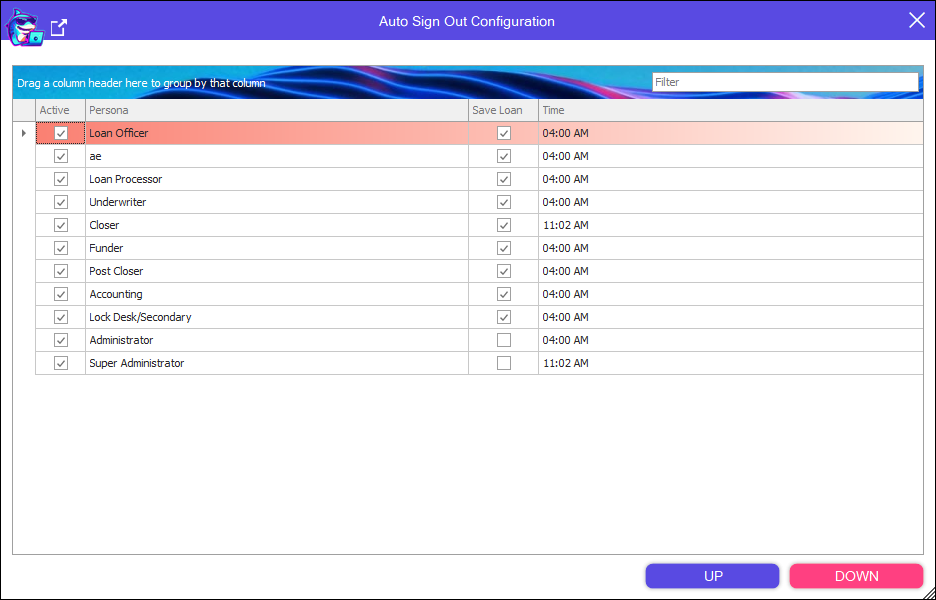Select the Time cell for Closer
The height and width of the screenshot is (600, 936).
(566, 225)
